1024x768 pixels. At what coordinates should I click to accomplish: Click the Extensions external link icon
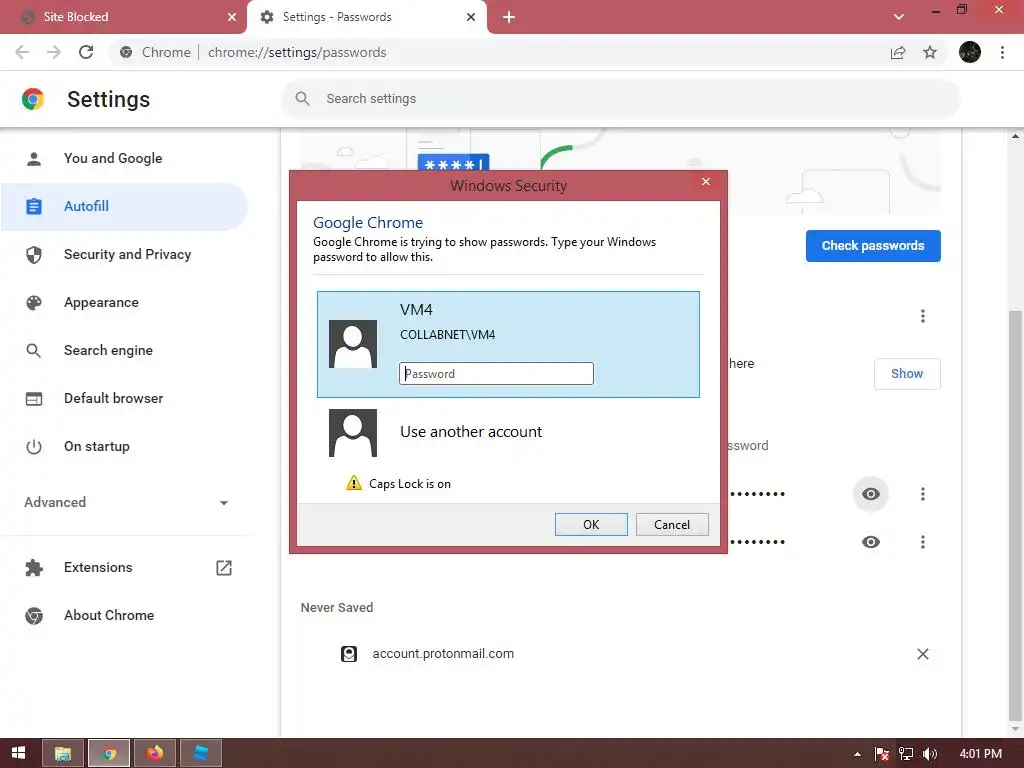point(224,568)
